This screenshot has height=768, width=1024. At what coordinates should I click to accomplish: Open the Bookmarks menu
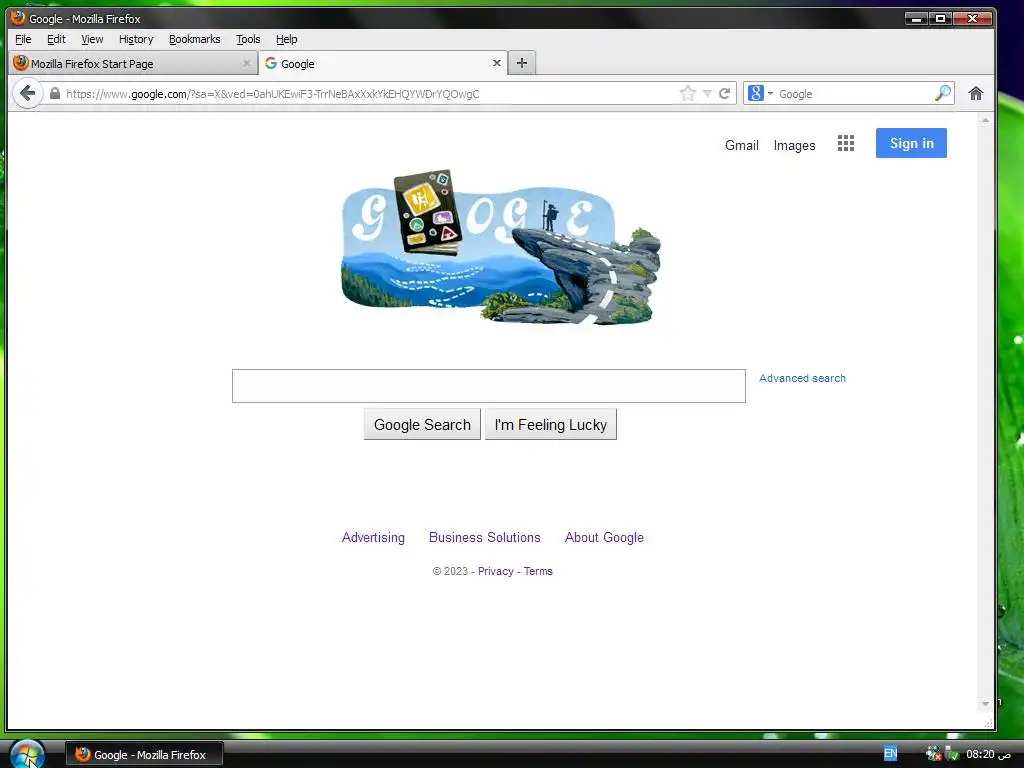(x=195, y=39)
